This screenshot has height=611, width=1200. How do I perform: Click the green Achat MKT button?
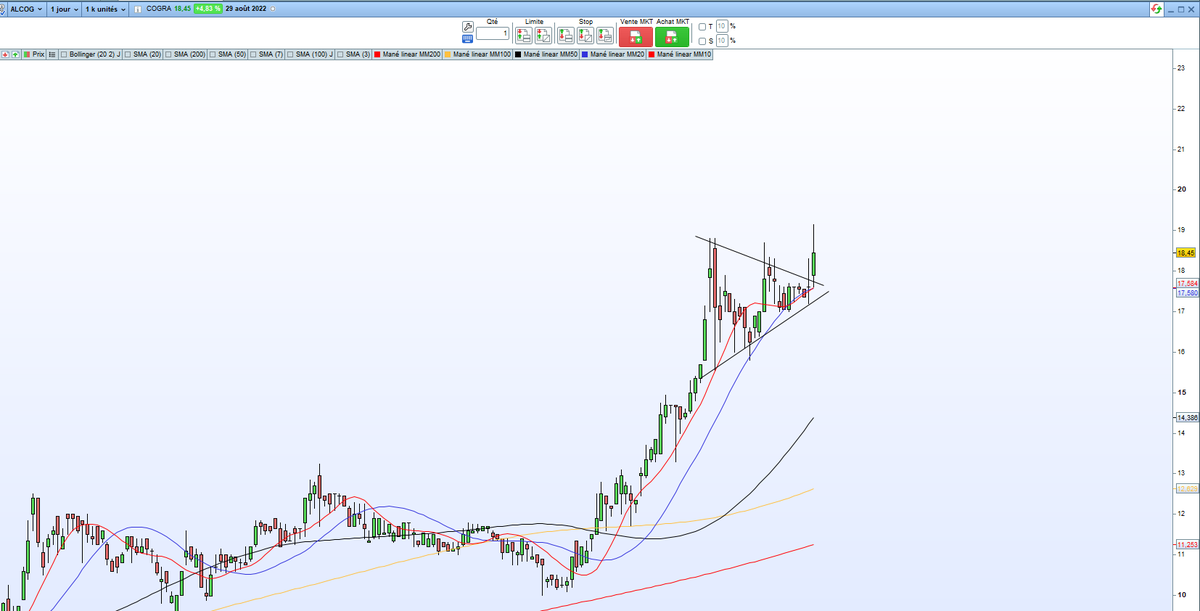672,37
